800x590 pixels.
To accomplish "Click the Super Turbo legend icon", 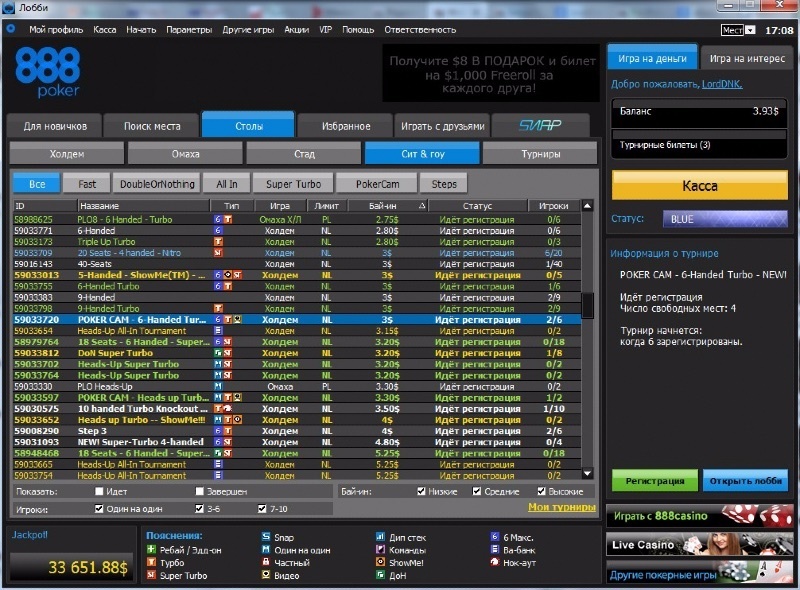I will [151, 576].
